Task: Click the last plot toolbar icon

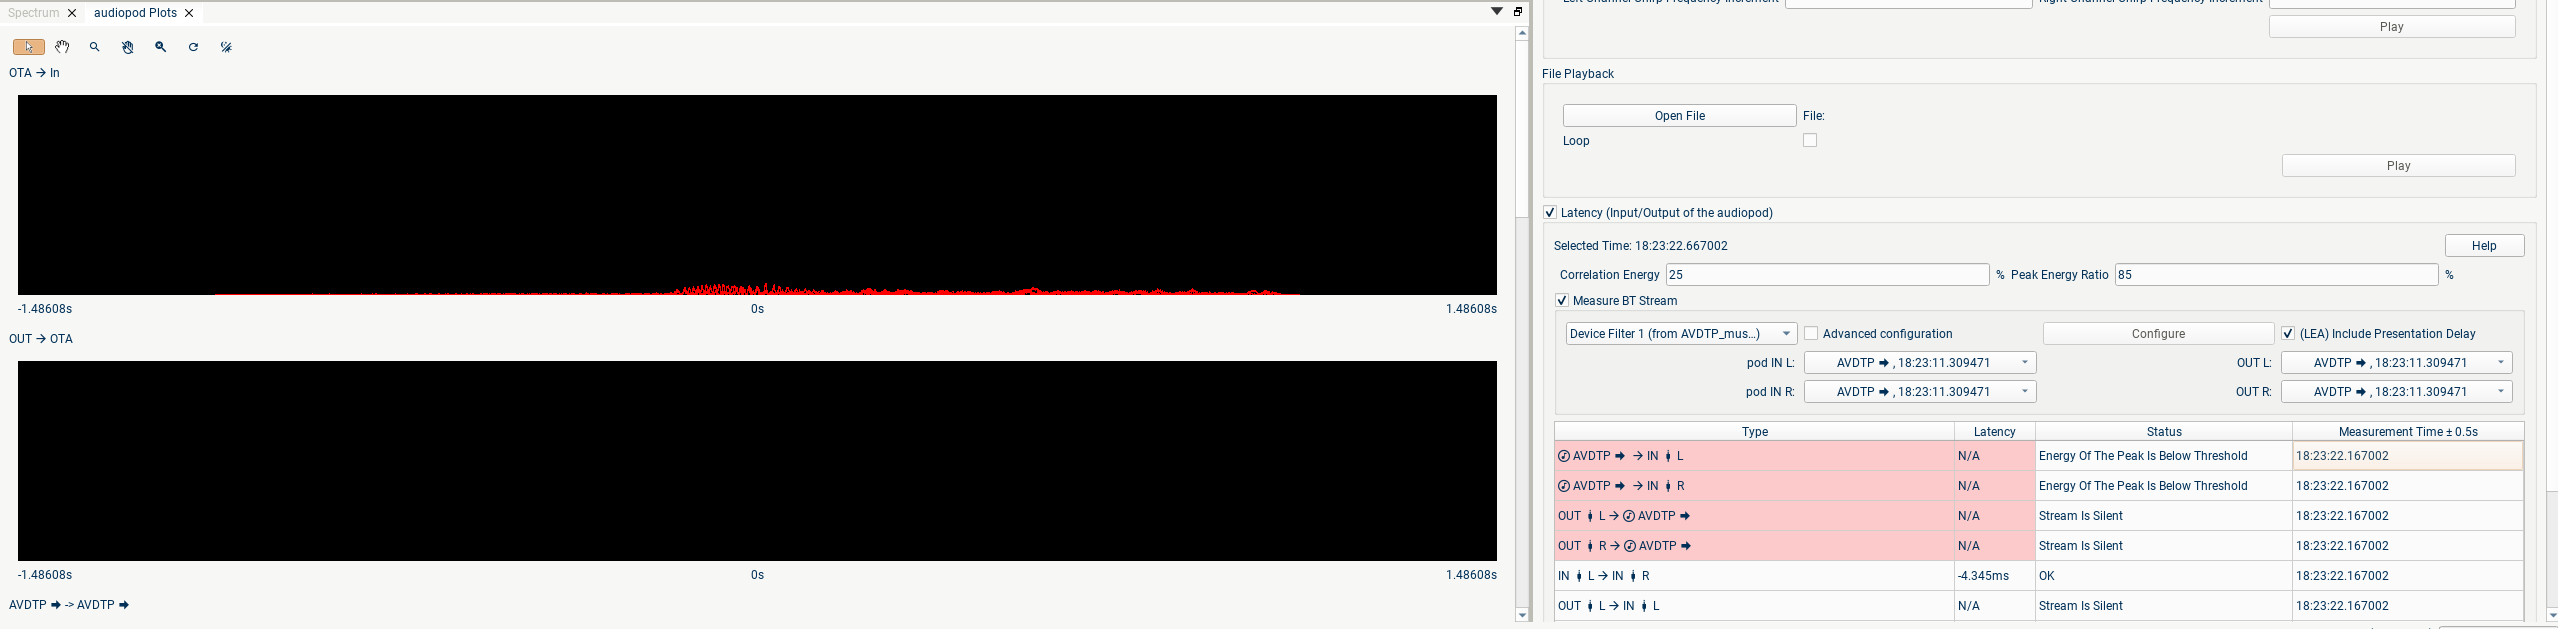Action: pos(227,47)
